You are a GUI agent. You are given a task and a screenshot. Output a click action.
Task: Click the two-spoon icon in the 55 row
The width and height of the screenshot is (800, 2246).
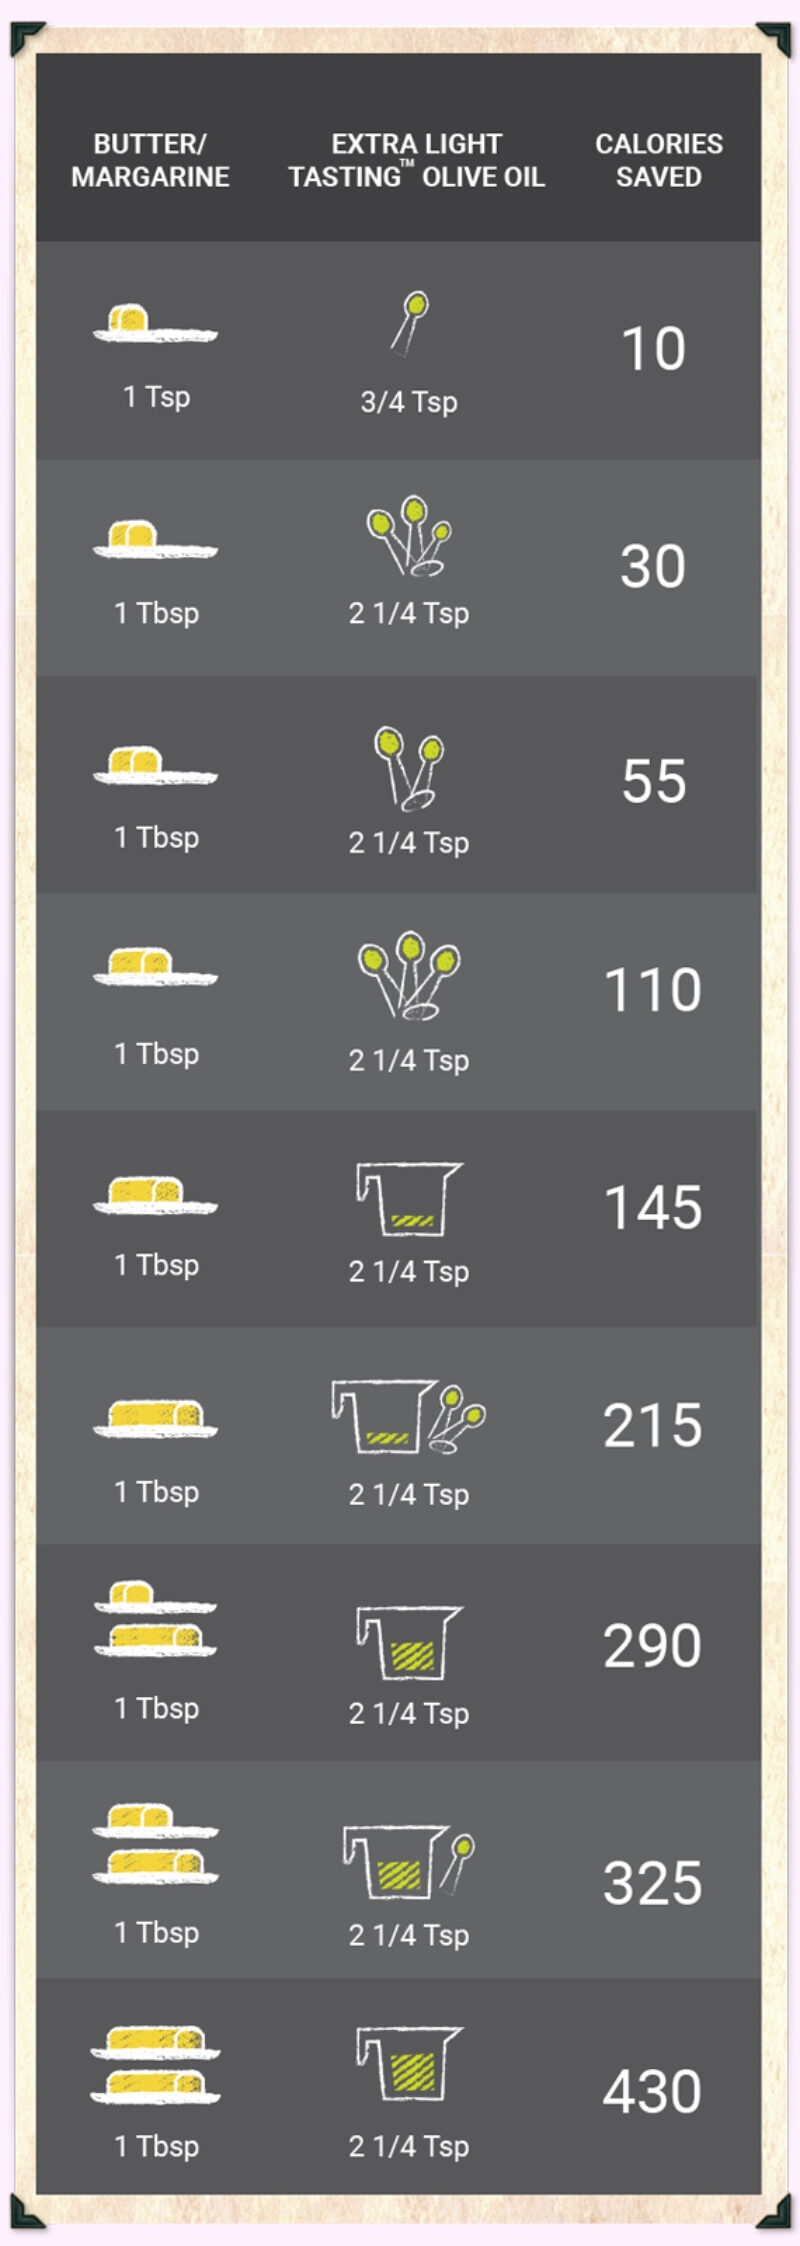click(408, 768)
